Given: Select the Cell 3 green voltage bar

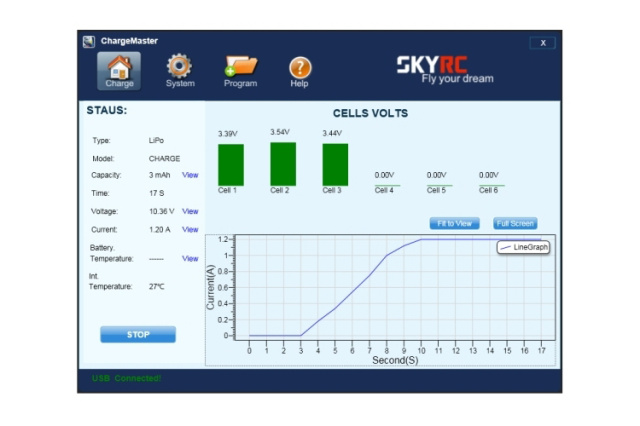Looking at the screenshot, I should tap(335, 164).
